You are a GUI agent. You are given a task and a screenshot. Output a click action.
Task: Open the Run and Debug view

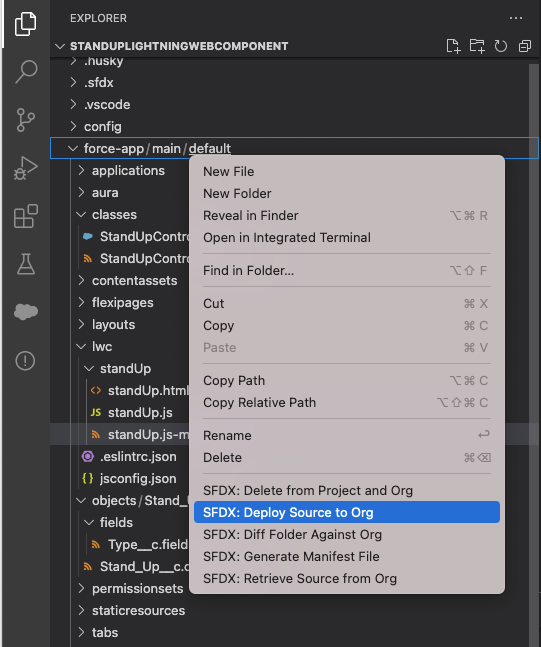pos(26,168)
